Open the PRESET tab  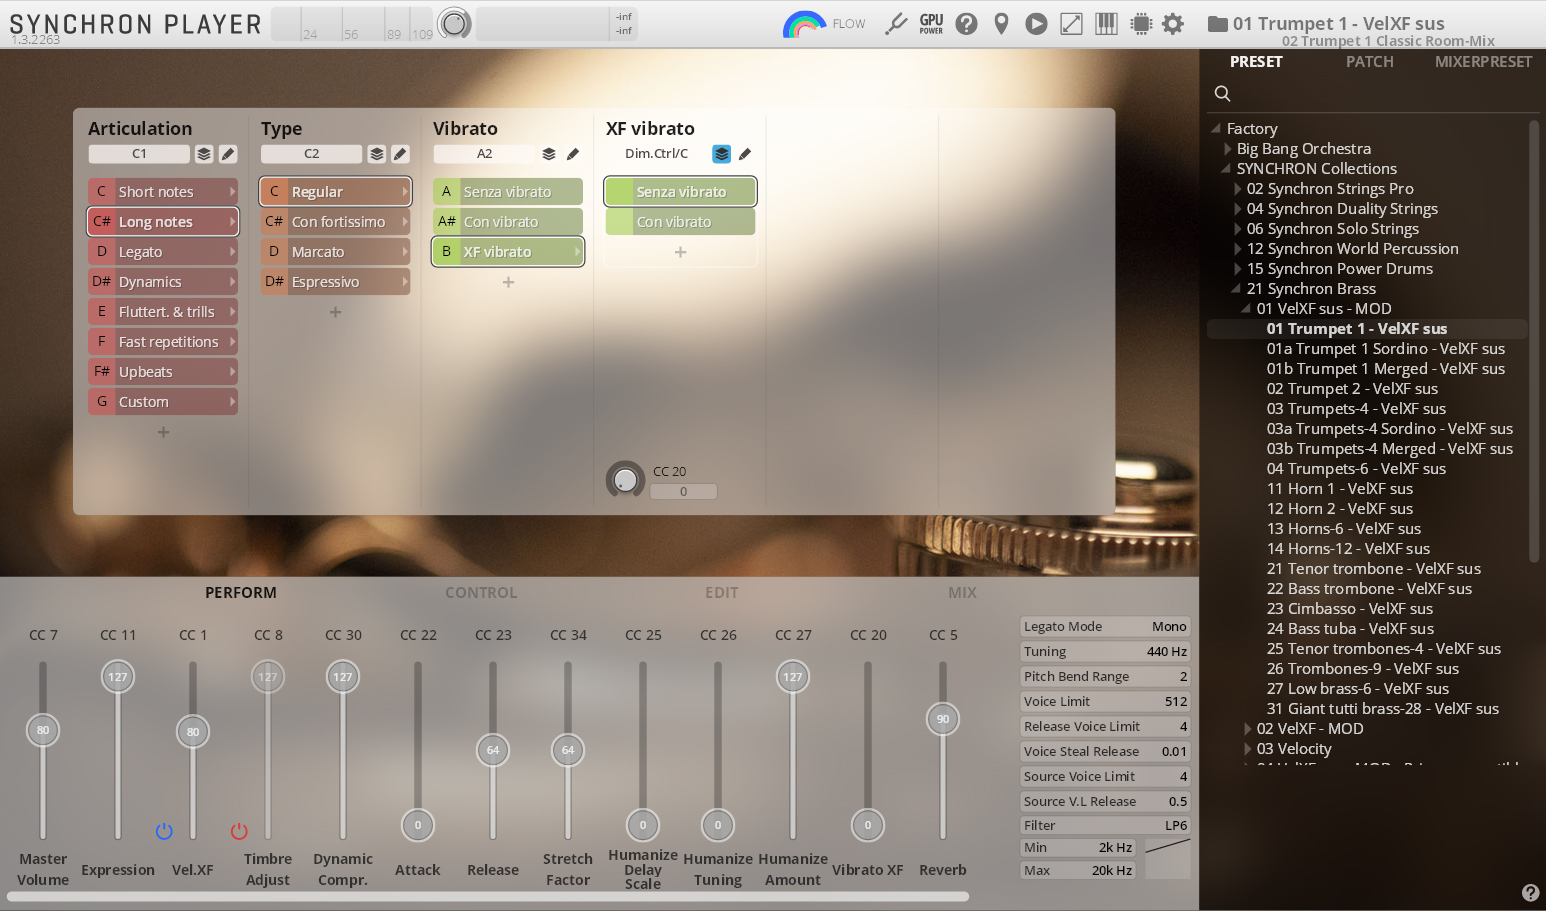(x=1256, y=62)
